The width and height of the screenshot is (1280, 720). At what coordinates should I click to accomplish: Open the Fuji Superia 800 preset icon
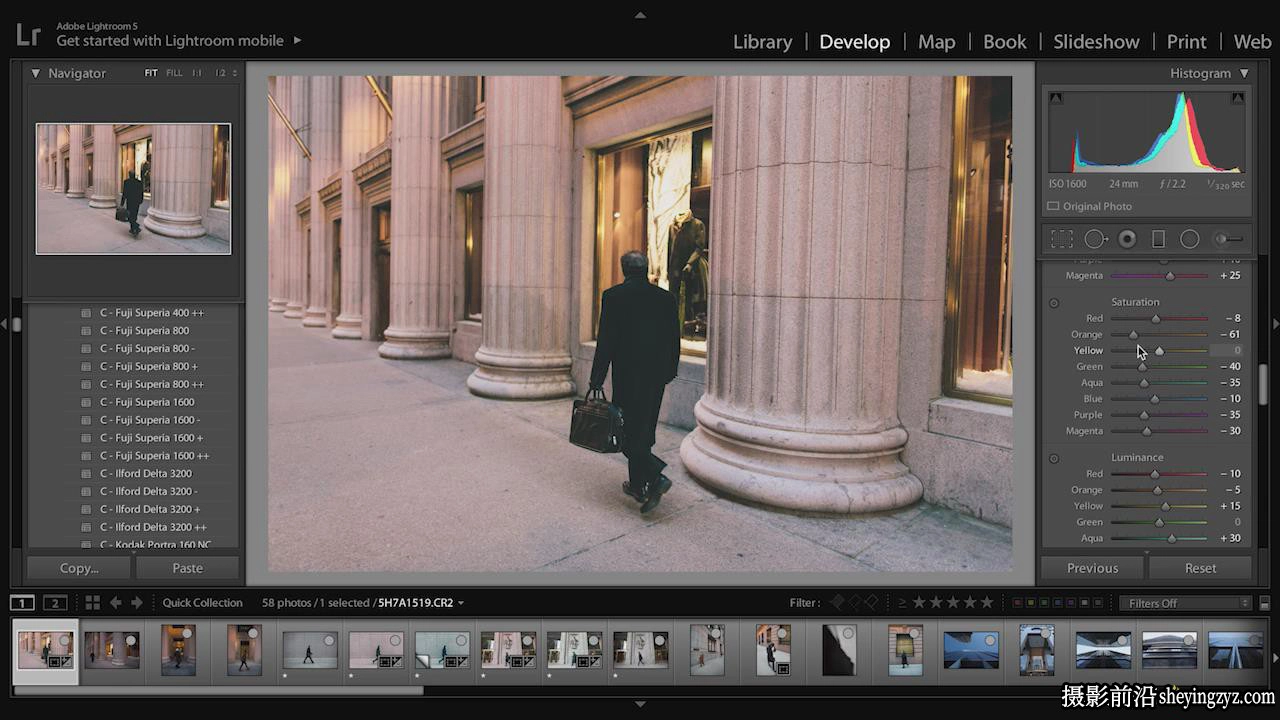pyautogui.click(x=86, y=331)
